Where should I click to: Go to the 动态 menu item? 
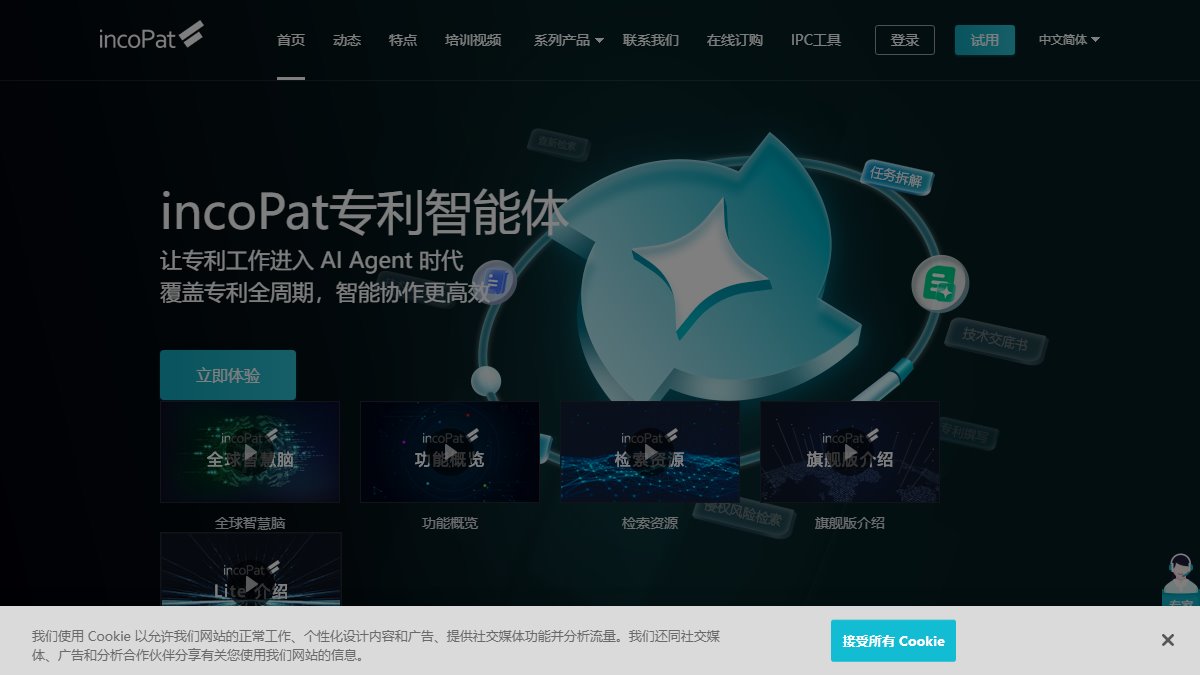click(347, 40)
